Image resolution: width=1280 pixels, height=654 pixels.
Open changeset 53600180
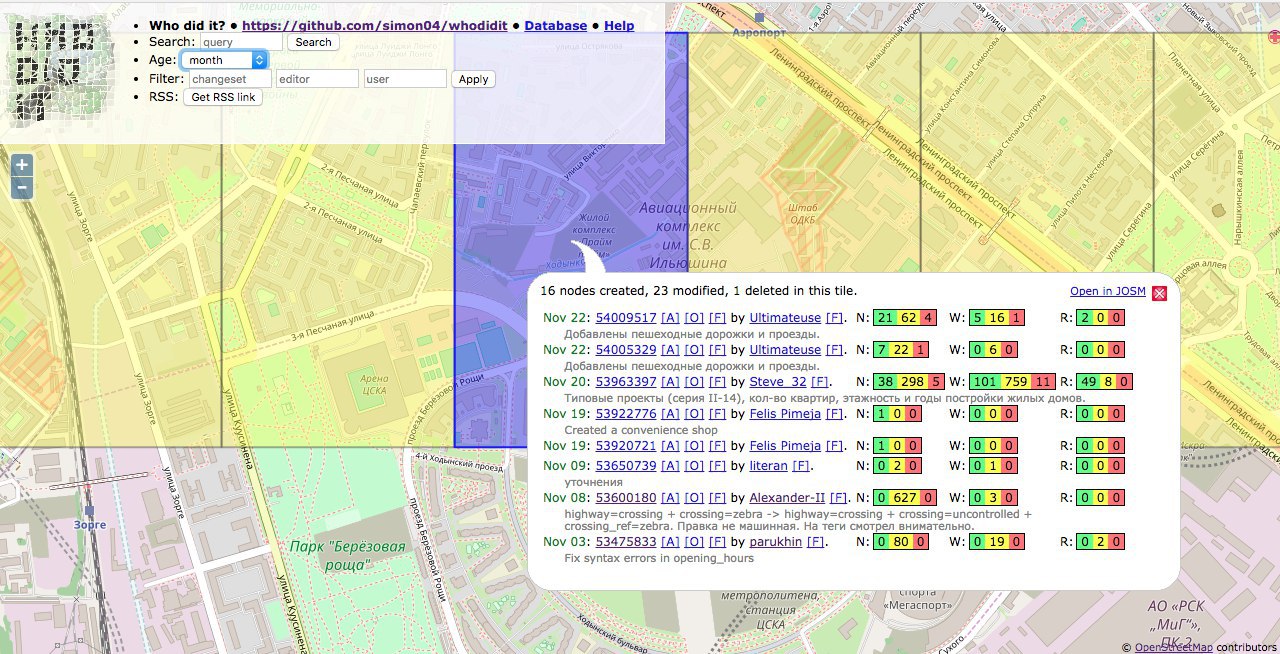click(x=626, y=497)
